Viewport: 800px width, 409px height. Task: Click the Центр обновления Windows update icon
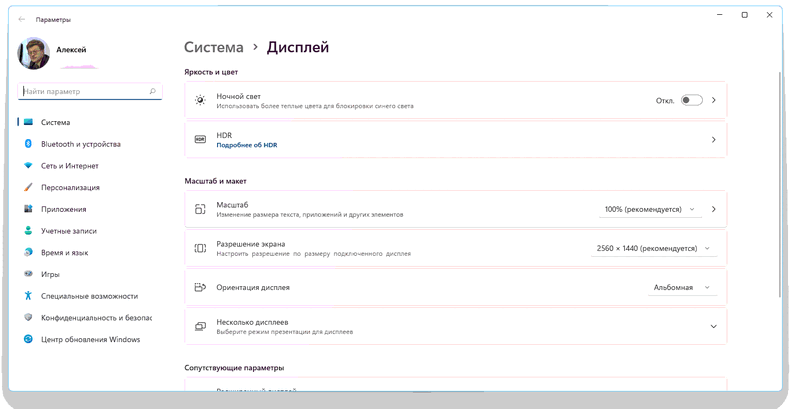(x=29, y=339)
